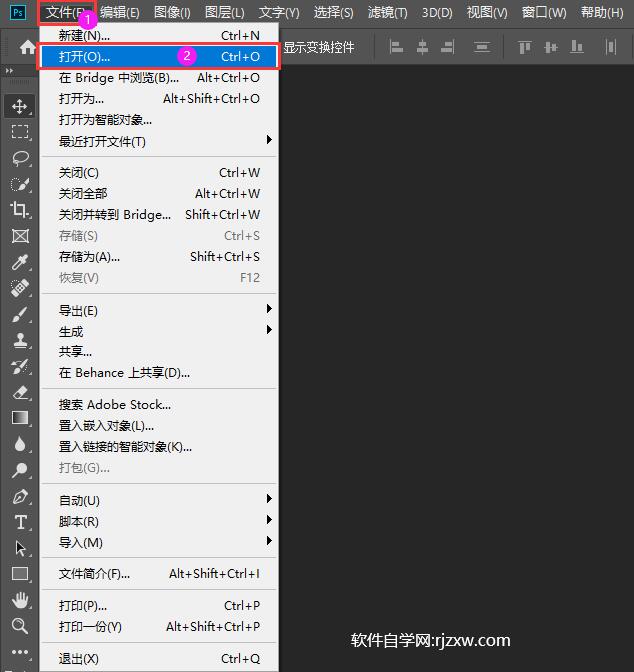Image resolution: width=634 pixels, height=672 pixels.
Task: Select the Rectangle shape tool
Action: coord(20,573)
